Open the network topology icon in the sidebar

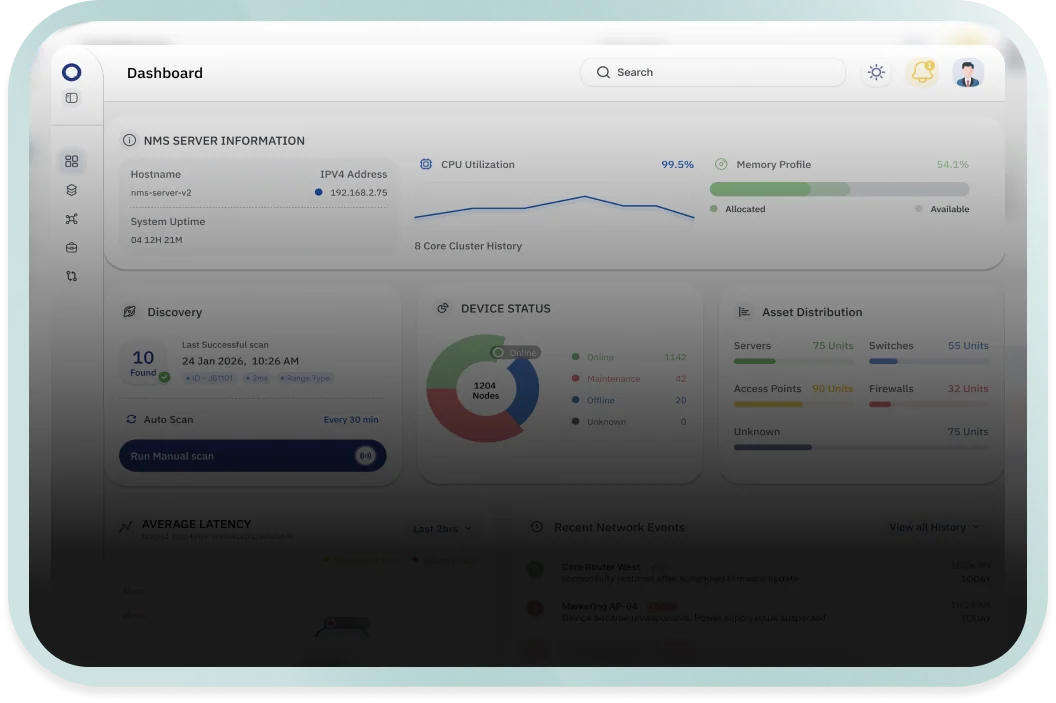[x=71, y=219]
